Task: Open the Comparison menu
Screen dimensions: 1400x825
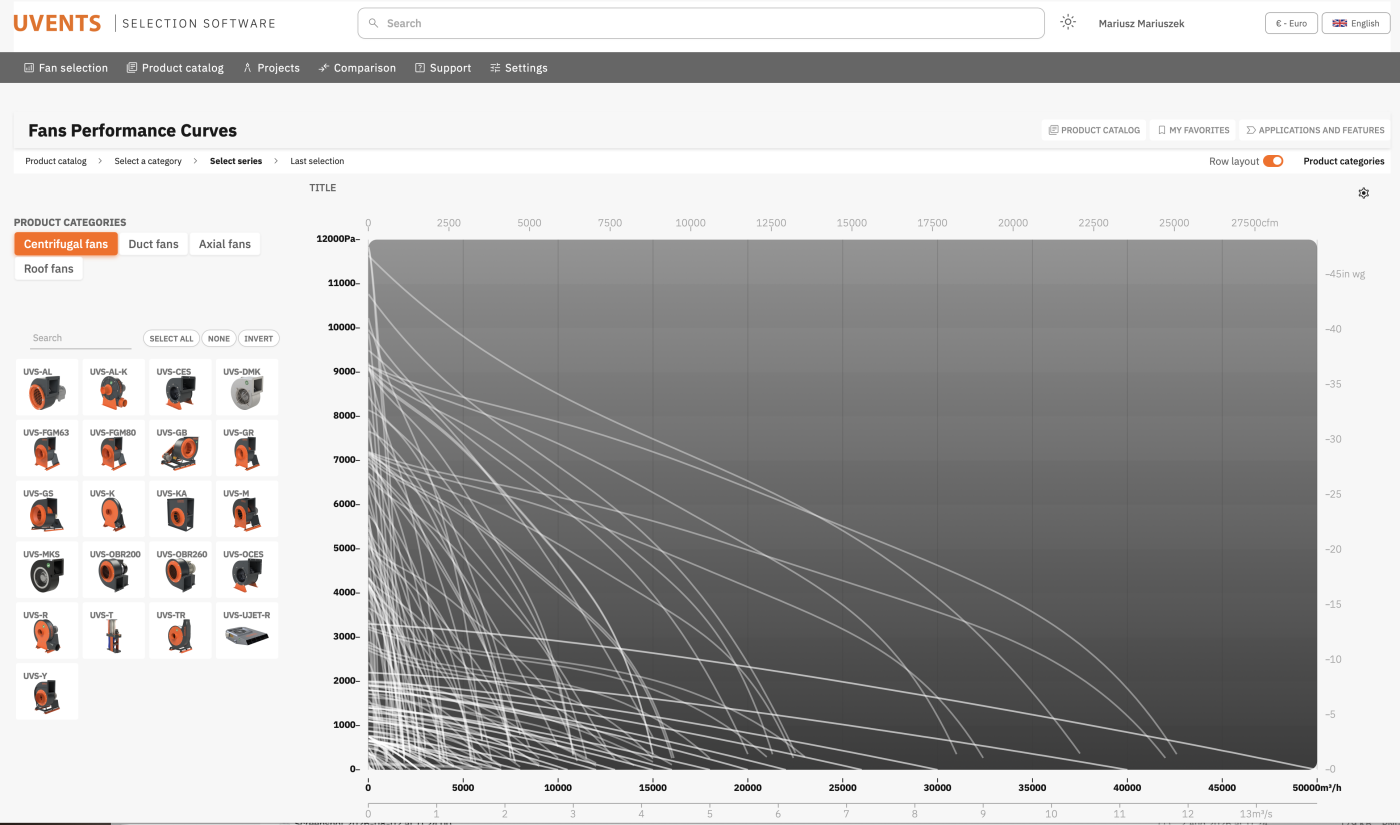Action: pos(357,68)
